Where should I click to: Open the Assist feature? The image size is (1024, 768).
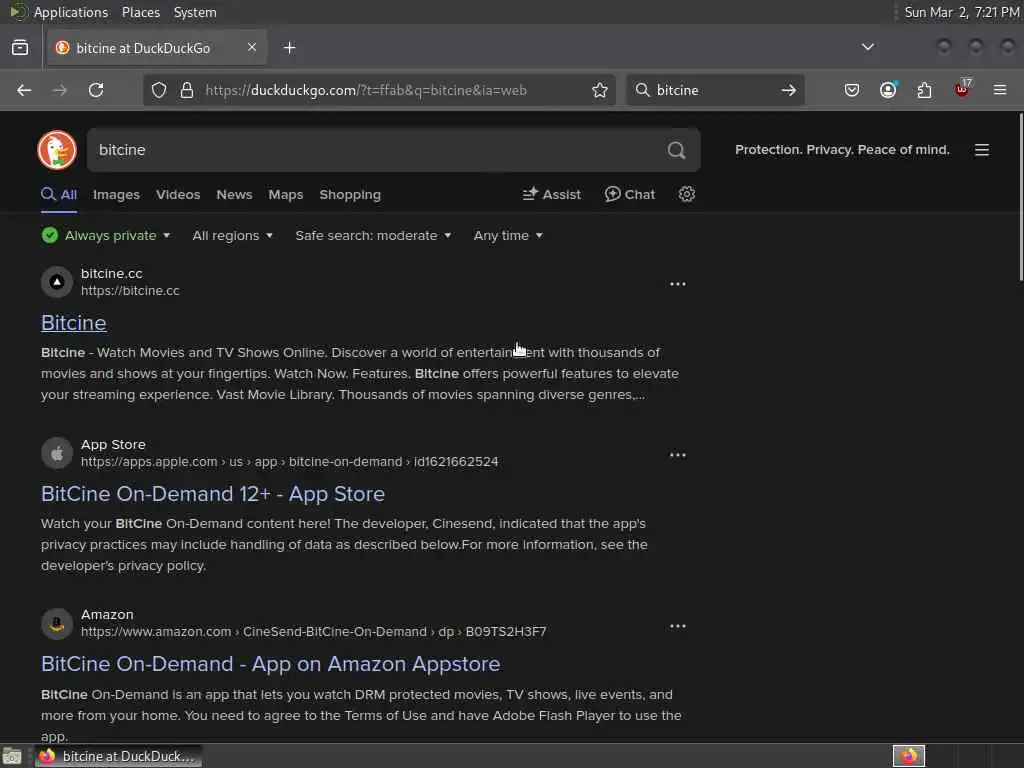tap(552, 194)
